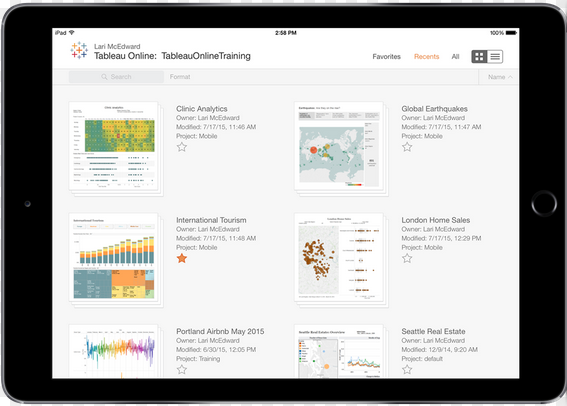Favorite the Clinic Analytics workbook star
This screenshot has width=567, height=406.
(x=182, y=147)
